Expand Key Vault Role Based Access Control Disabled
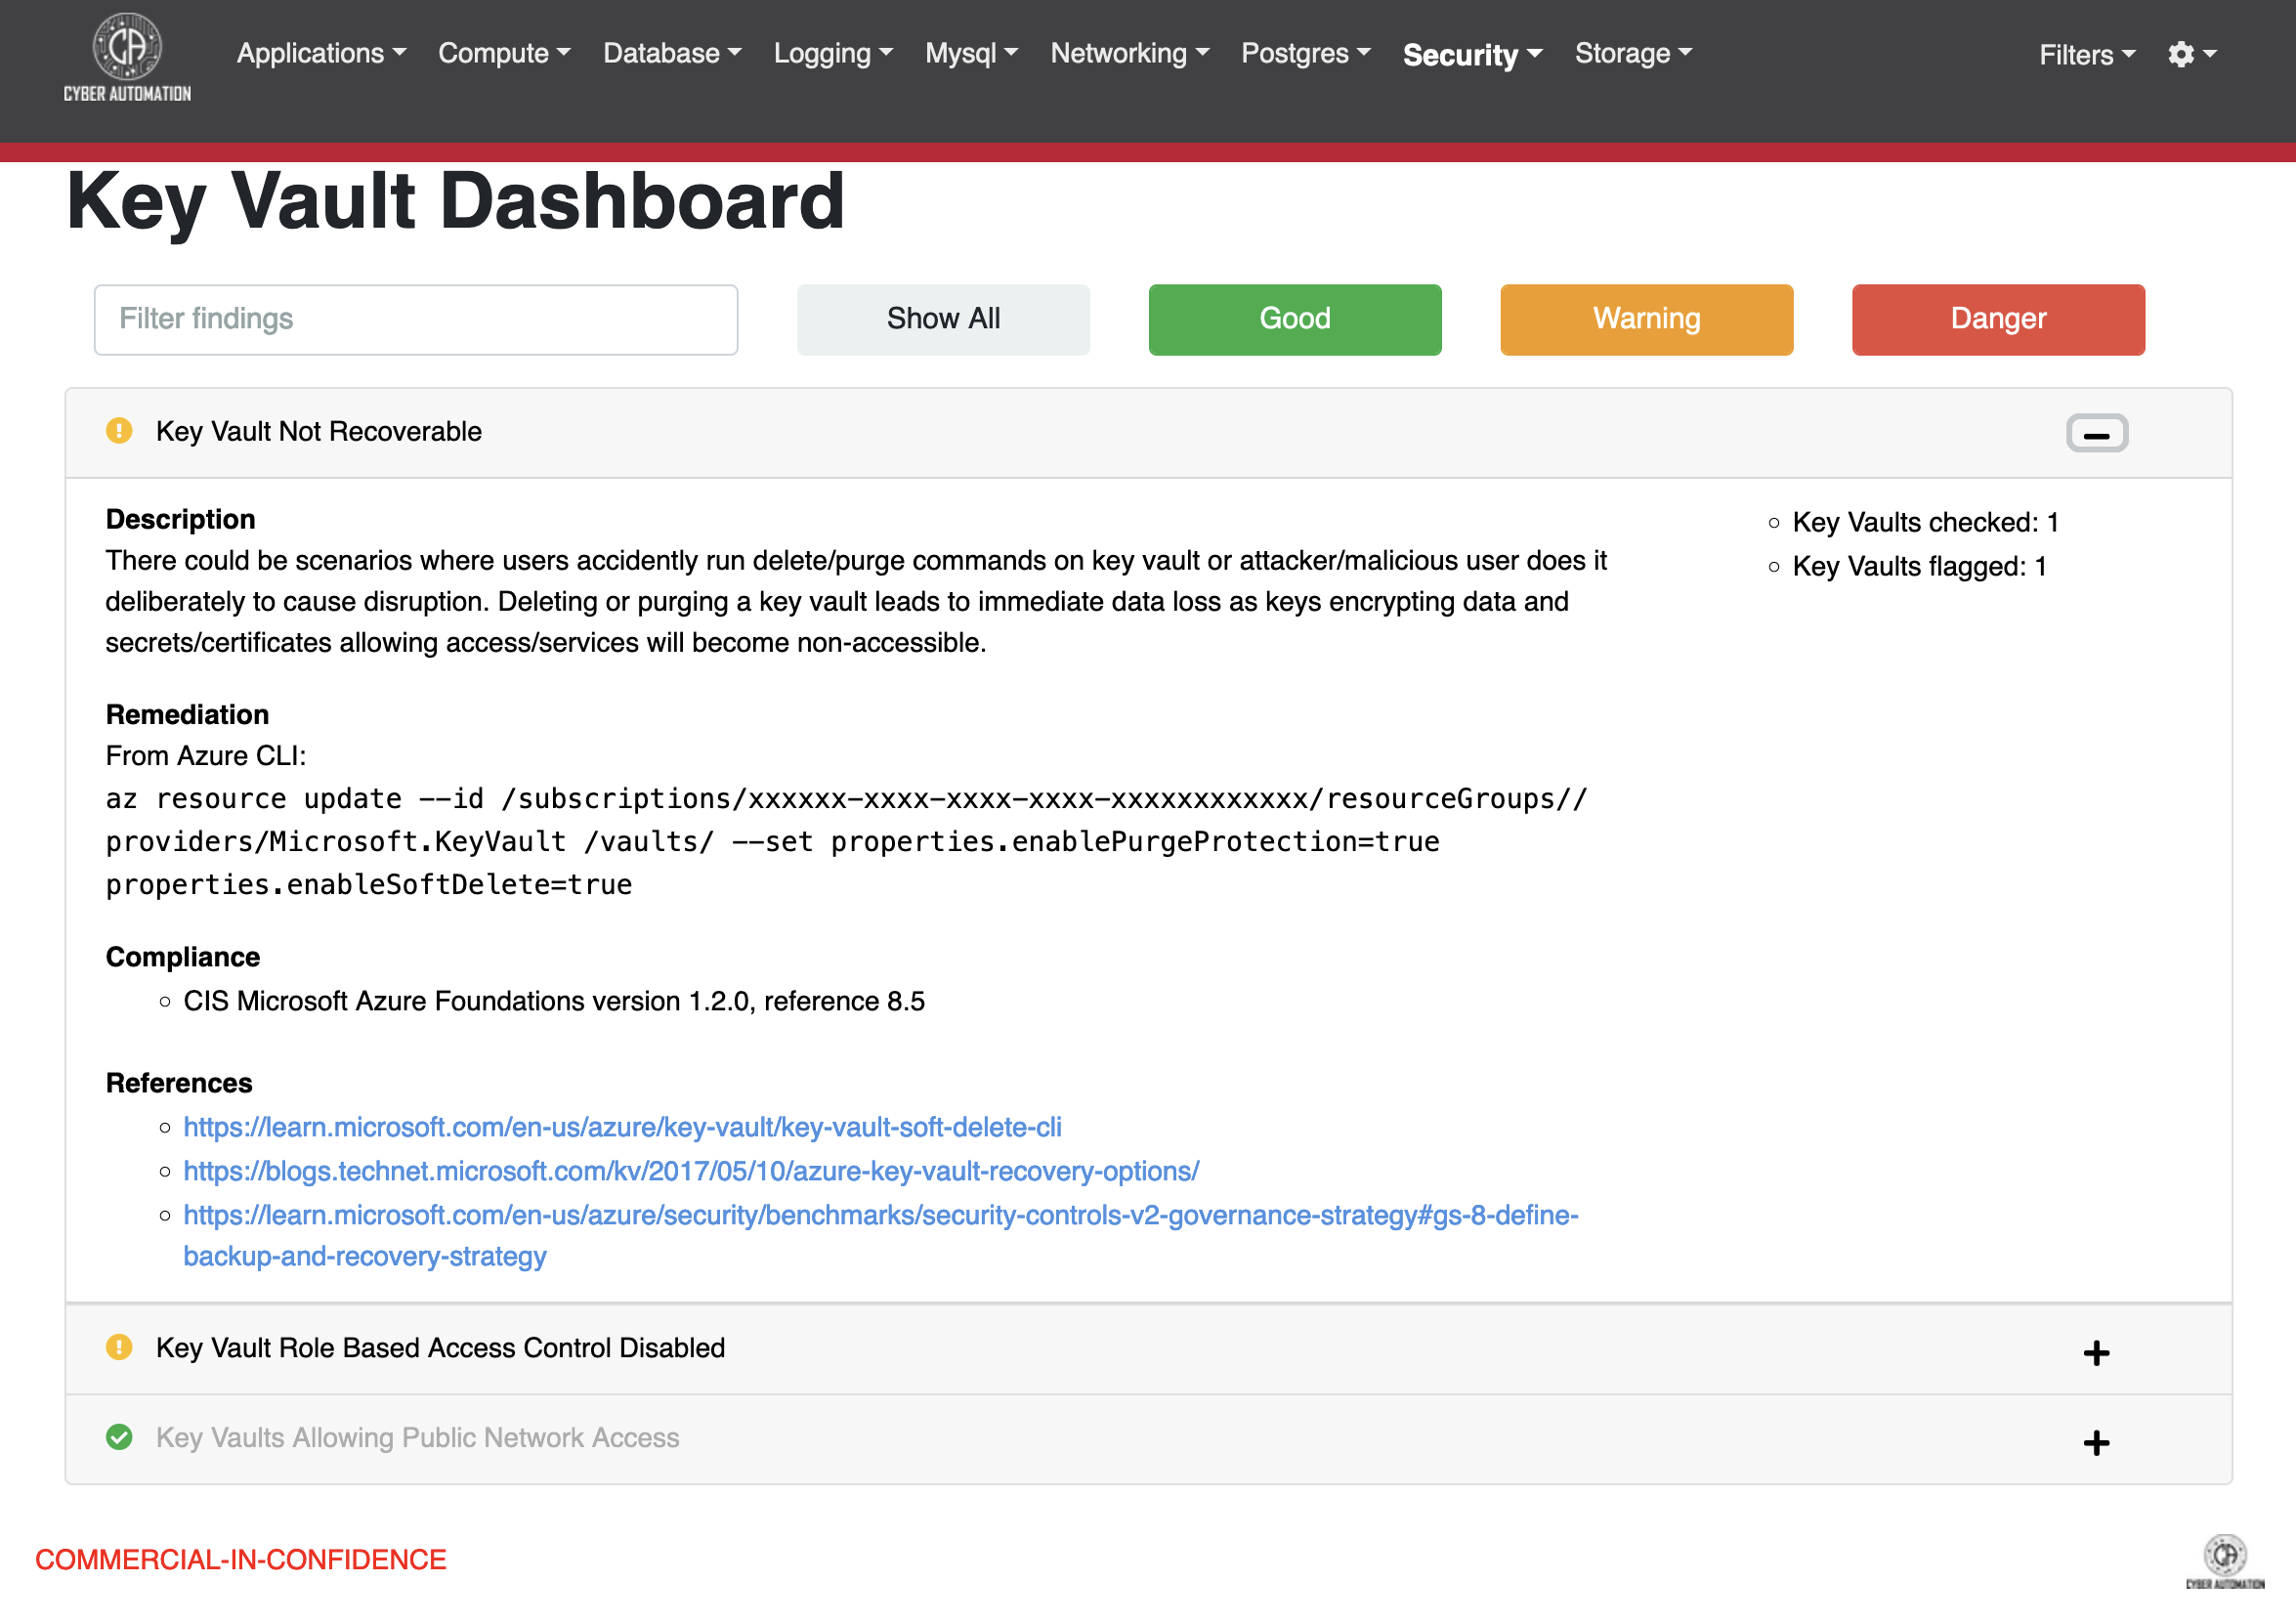 click(x=2096, y=1353)
